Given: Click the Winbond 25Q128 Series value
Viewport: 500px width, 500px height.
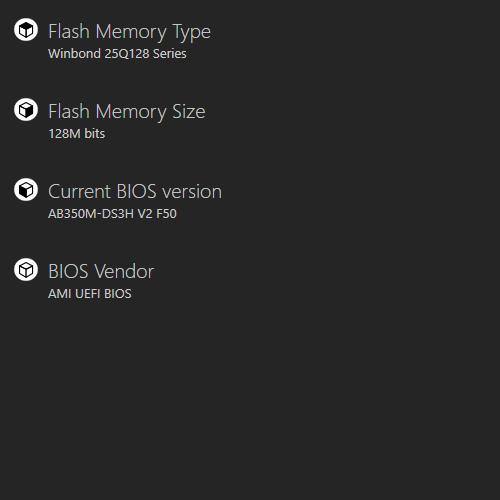Looking at the screenshot, I should [117, 54].
